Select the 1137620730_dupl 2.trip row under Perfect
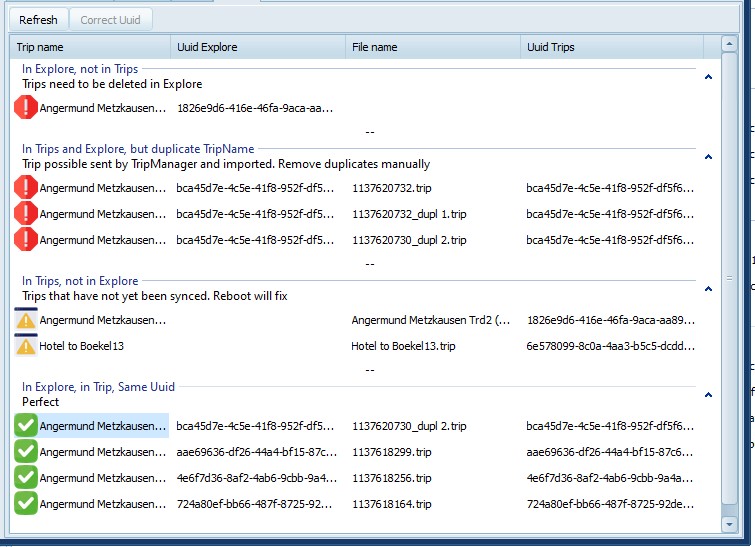The image size is (755, 547). [x=410, y=426]
